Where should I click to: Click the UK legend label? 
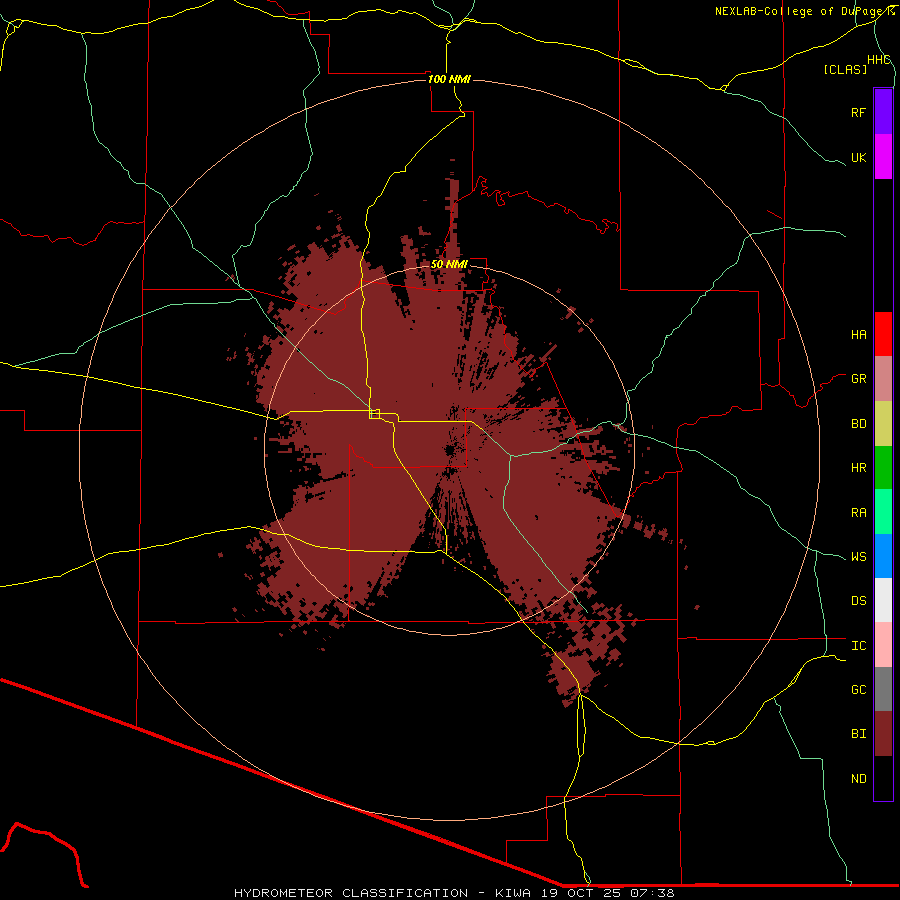click(858, 157)
